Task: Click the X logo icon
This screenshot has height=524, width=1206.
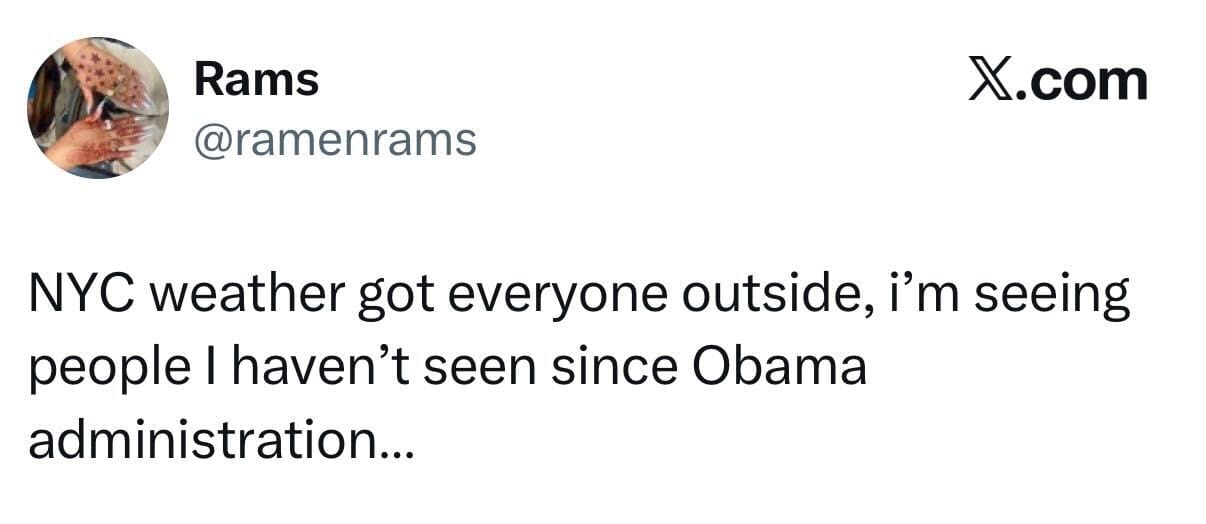Action: pos(990,81)
